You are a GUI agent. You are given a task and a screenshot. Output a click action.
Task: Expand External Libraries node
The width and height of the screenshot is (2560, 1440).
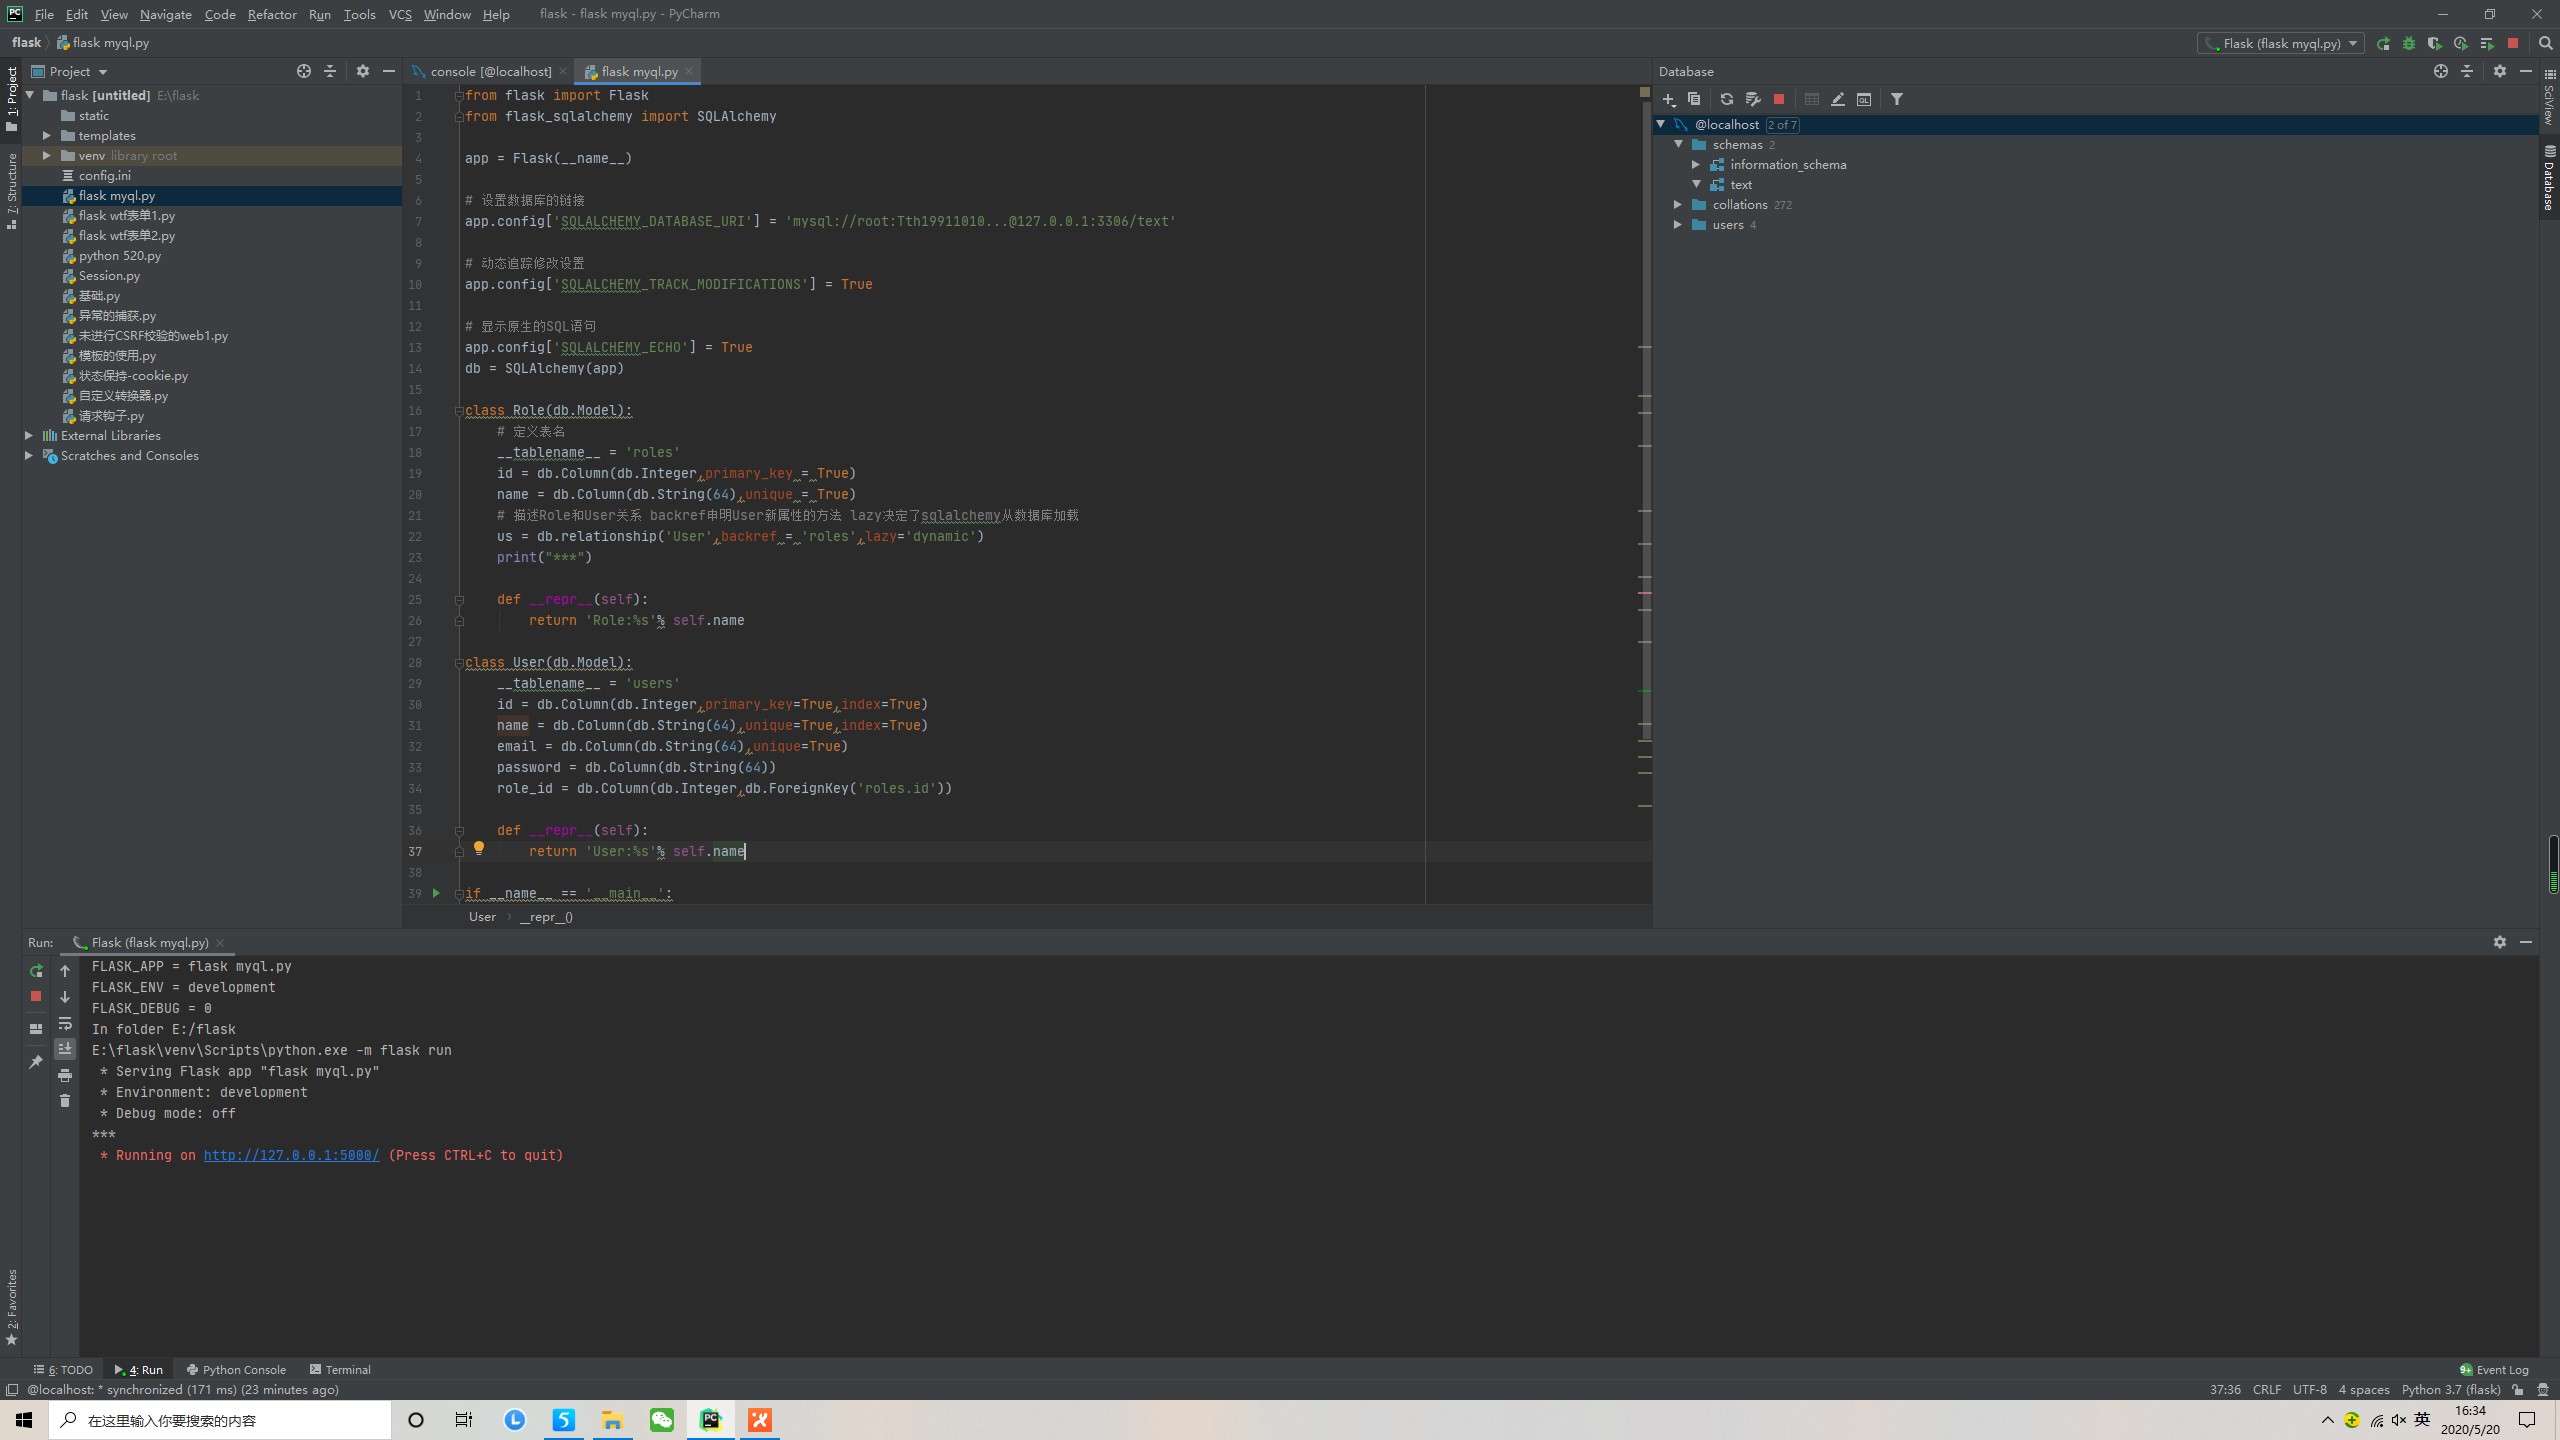click(x=29, y=435)
